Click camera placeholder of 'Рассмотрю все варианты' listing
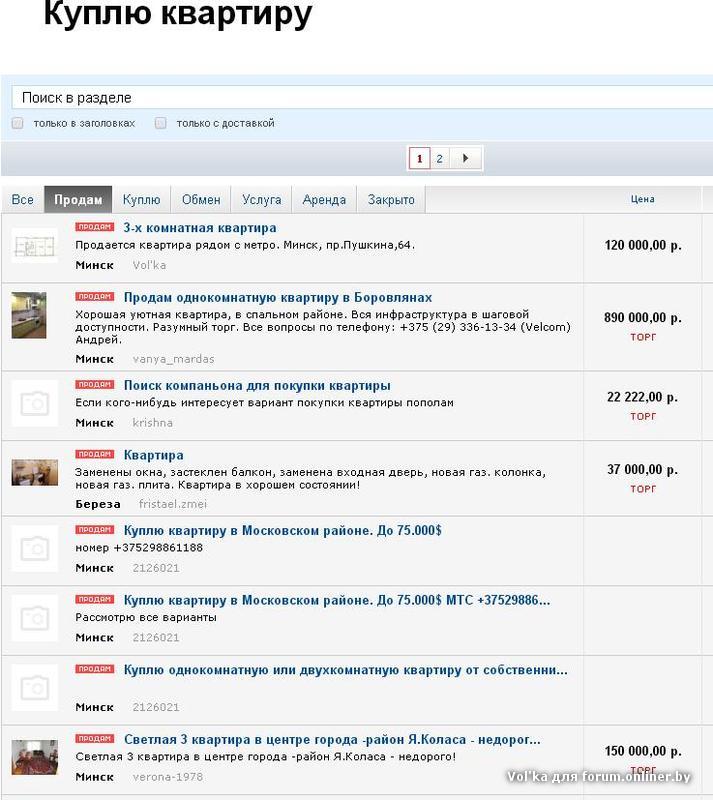 pyautogui.click(x=34, y=618)
